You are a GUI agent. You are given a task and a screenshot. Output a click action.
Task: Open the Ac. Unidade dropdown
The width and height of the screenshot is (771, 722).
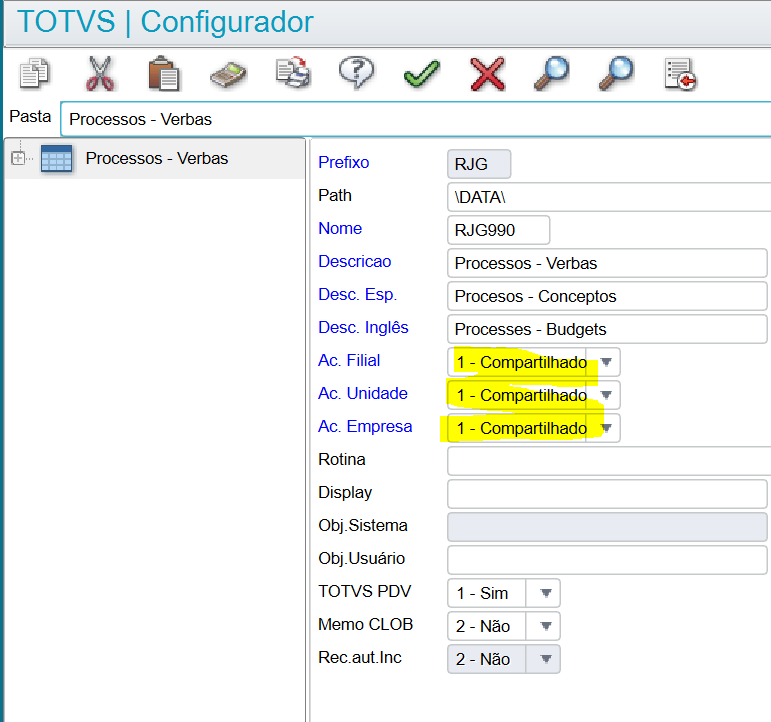click(x=606, y=395)
